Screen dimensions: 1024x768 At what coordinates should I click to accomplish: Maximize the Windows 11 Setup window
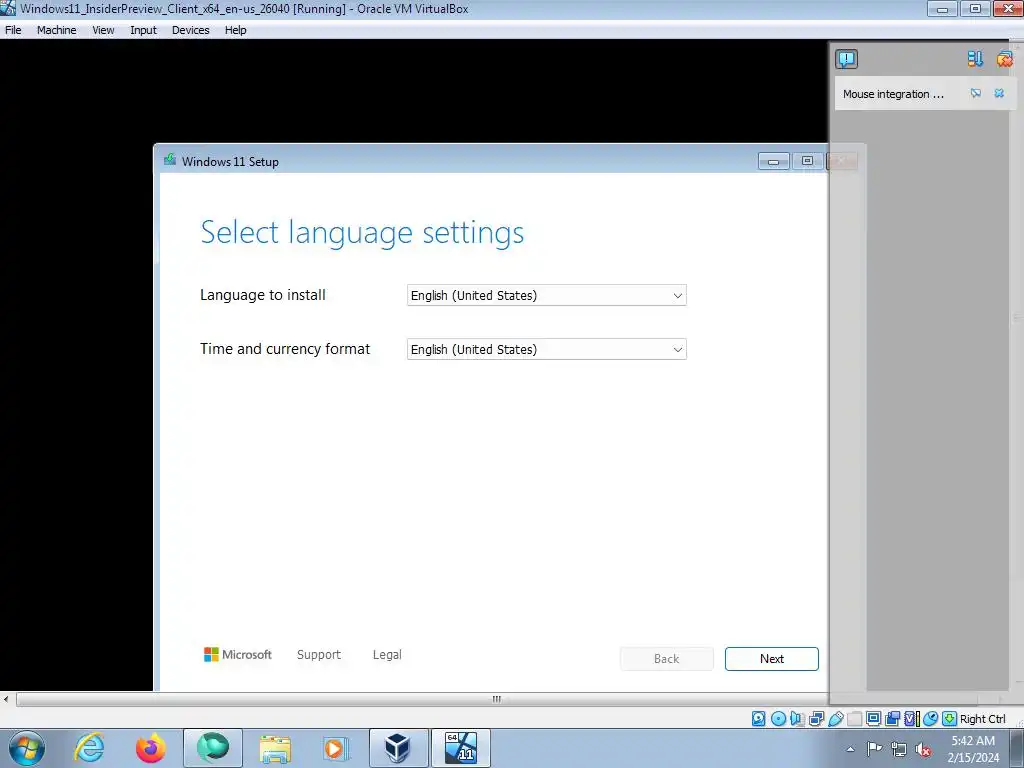807,161
